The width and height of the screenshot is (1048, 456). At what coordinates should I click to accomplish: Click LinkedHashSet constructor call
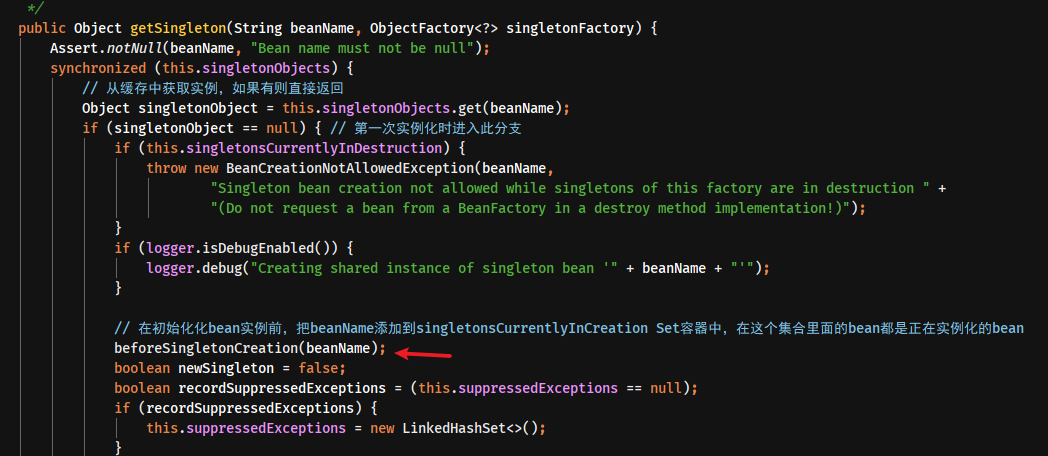(458, 429)
